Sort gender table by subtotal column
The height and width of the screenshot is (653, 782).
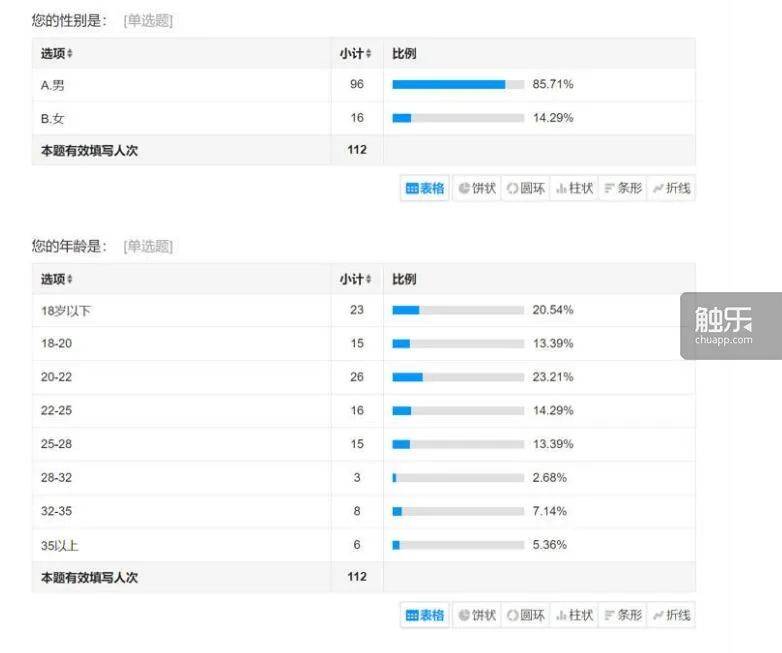click(x=356, y=53)
